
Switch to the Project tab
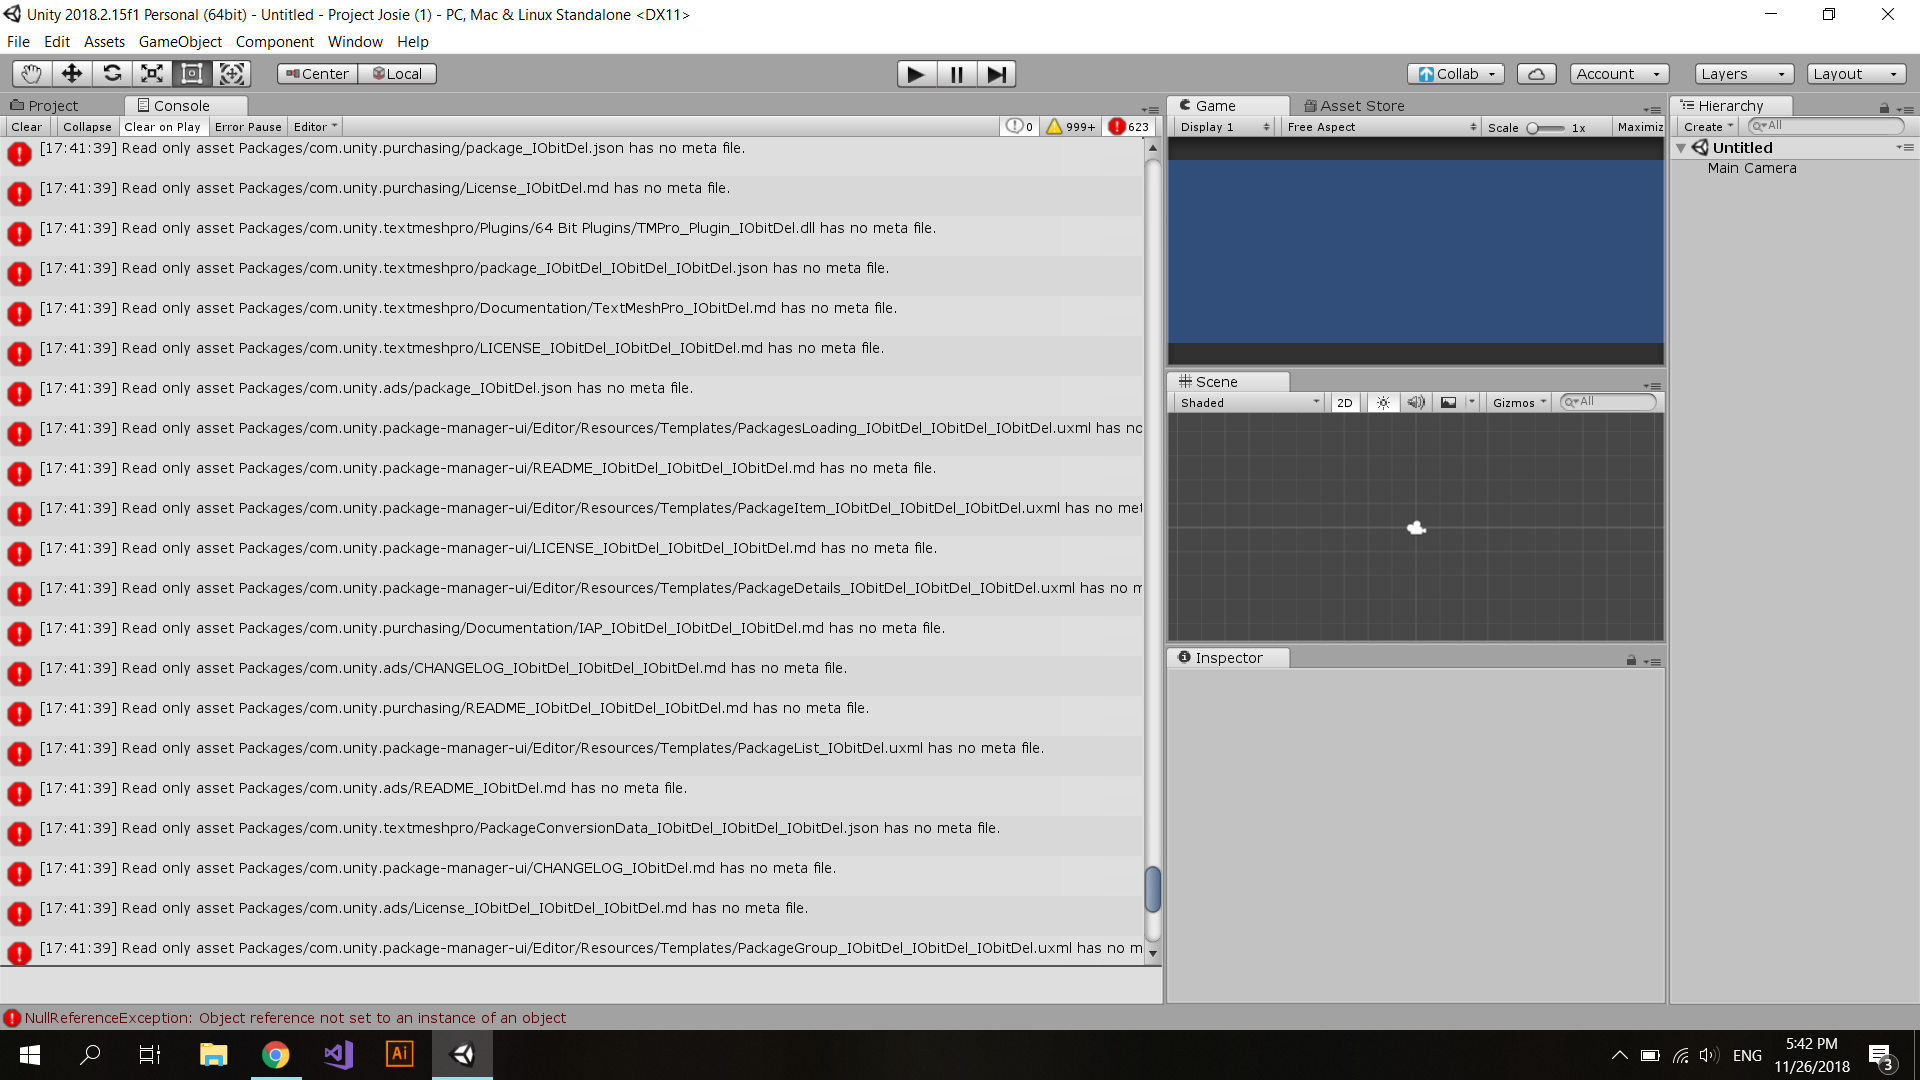coord(45,106)
